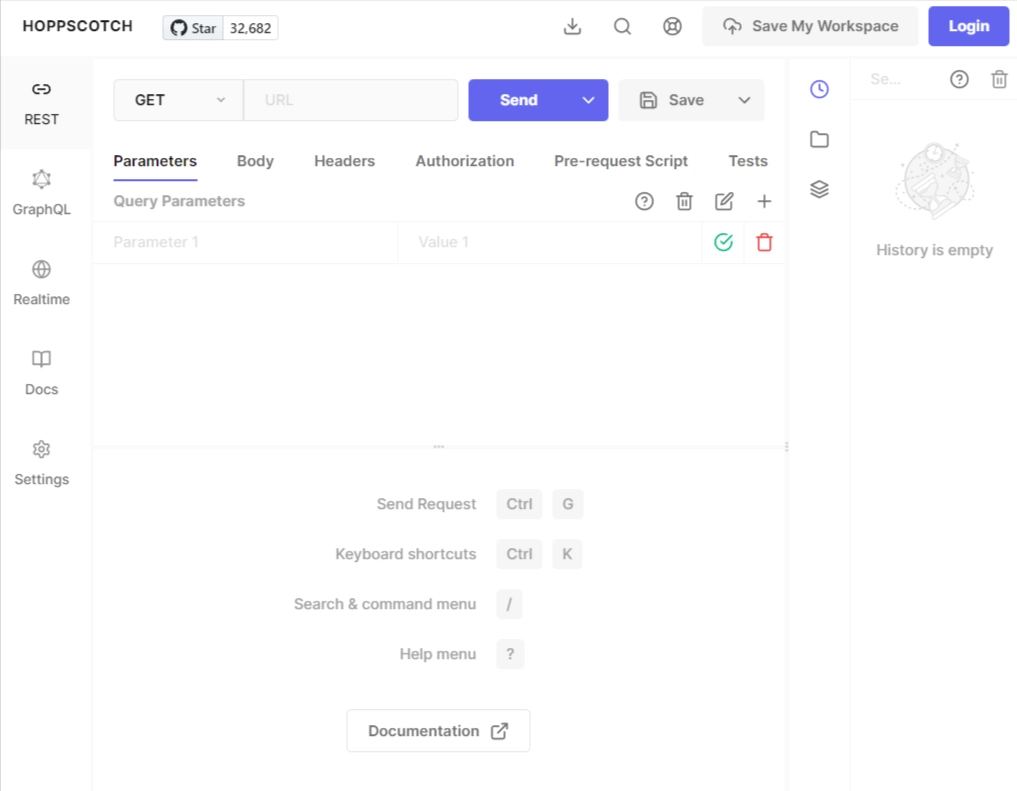
Task: Expand the Save options chevron
Action: coord(744,100)
